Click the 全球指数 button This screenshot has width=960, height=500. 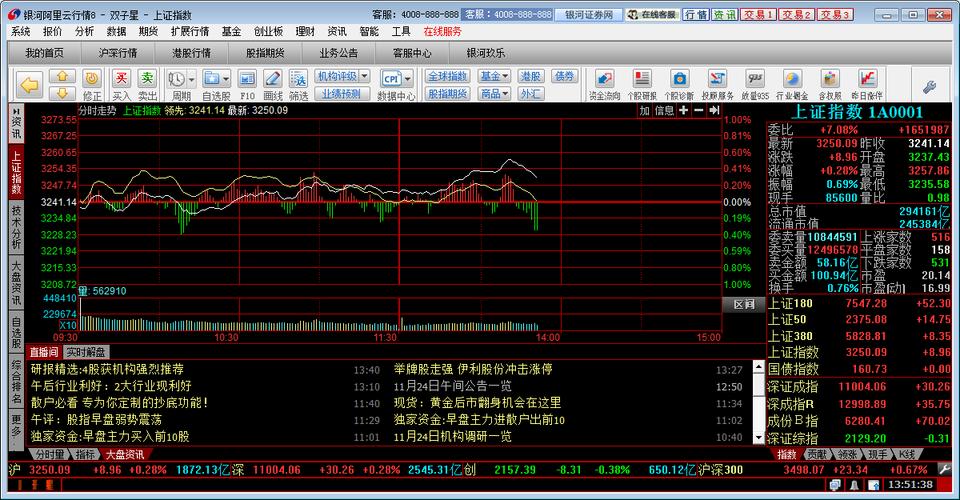point(448,76)
